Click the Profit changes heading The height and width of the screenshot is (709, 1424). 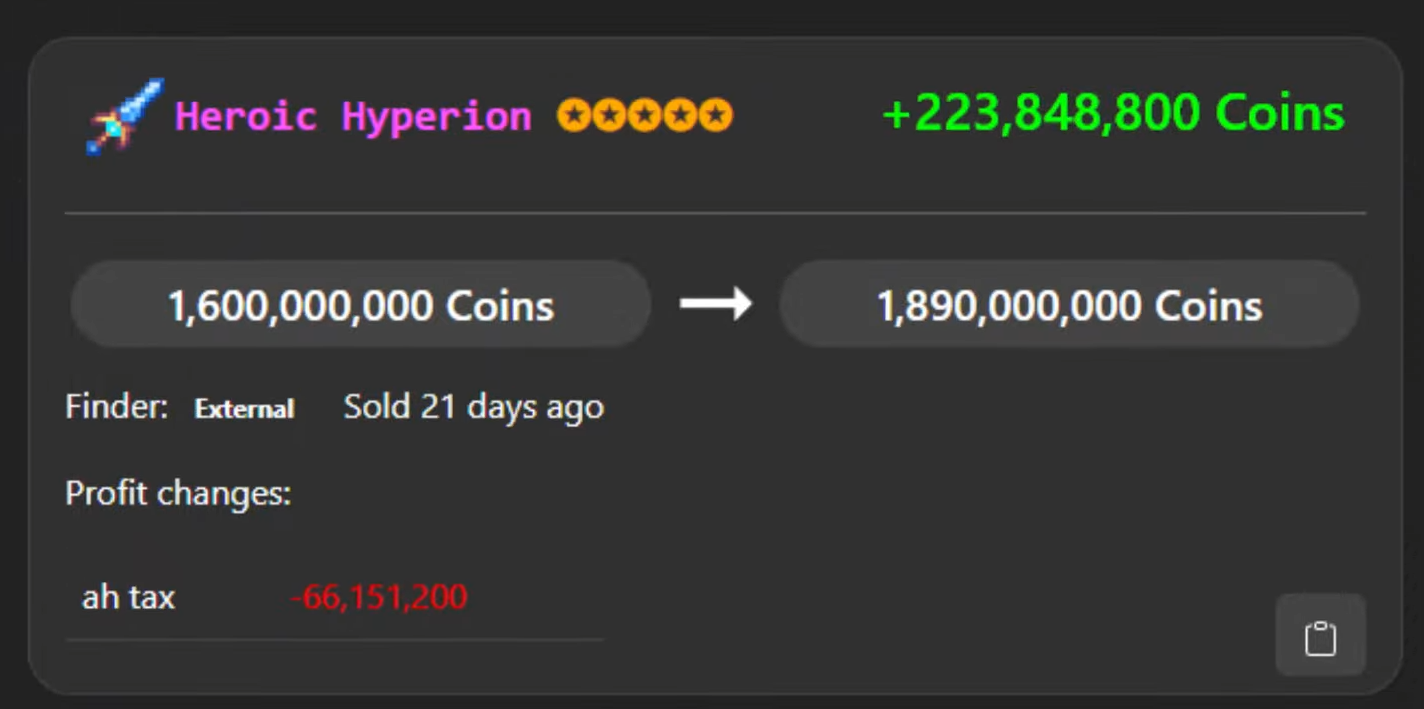tap(178, 493)
